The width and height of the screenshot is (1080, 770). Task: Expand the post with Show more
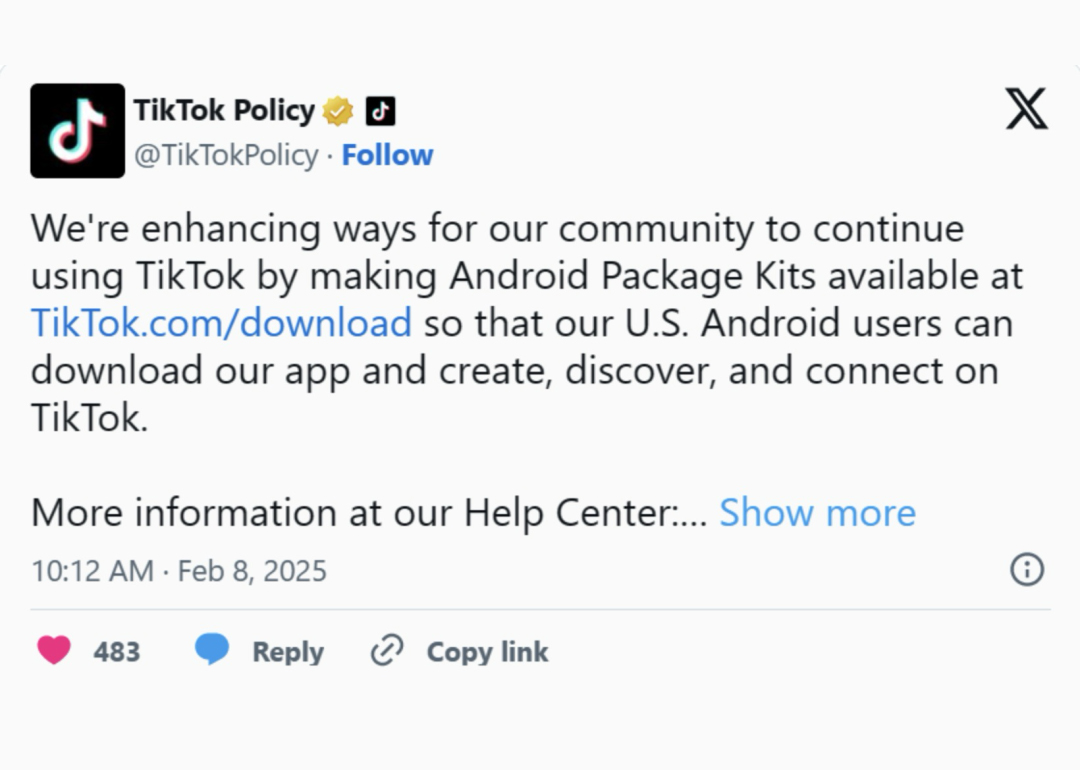coord(817,512)
